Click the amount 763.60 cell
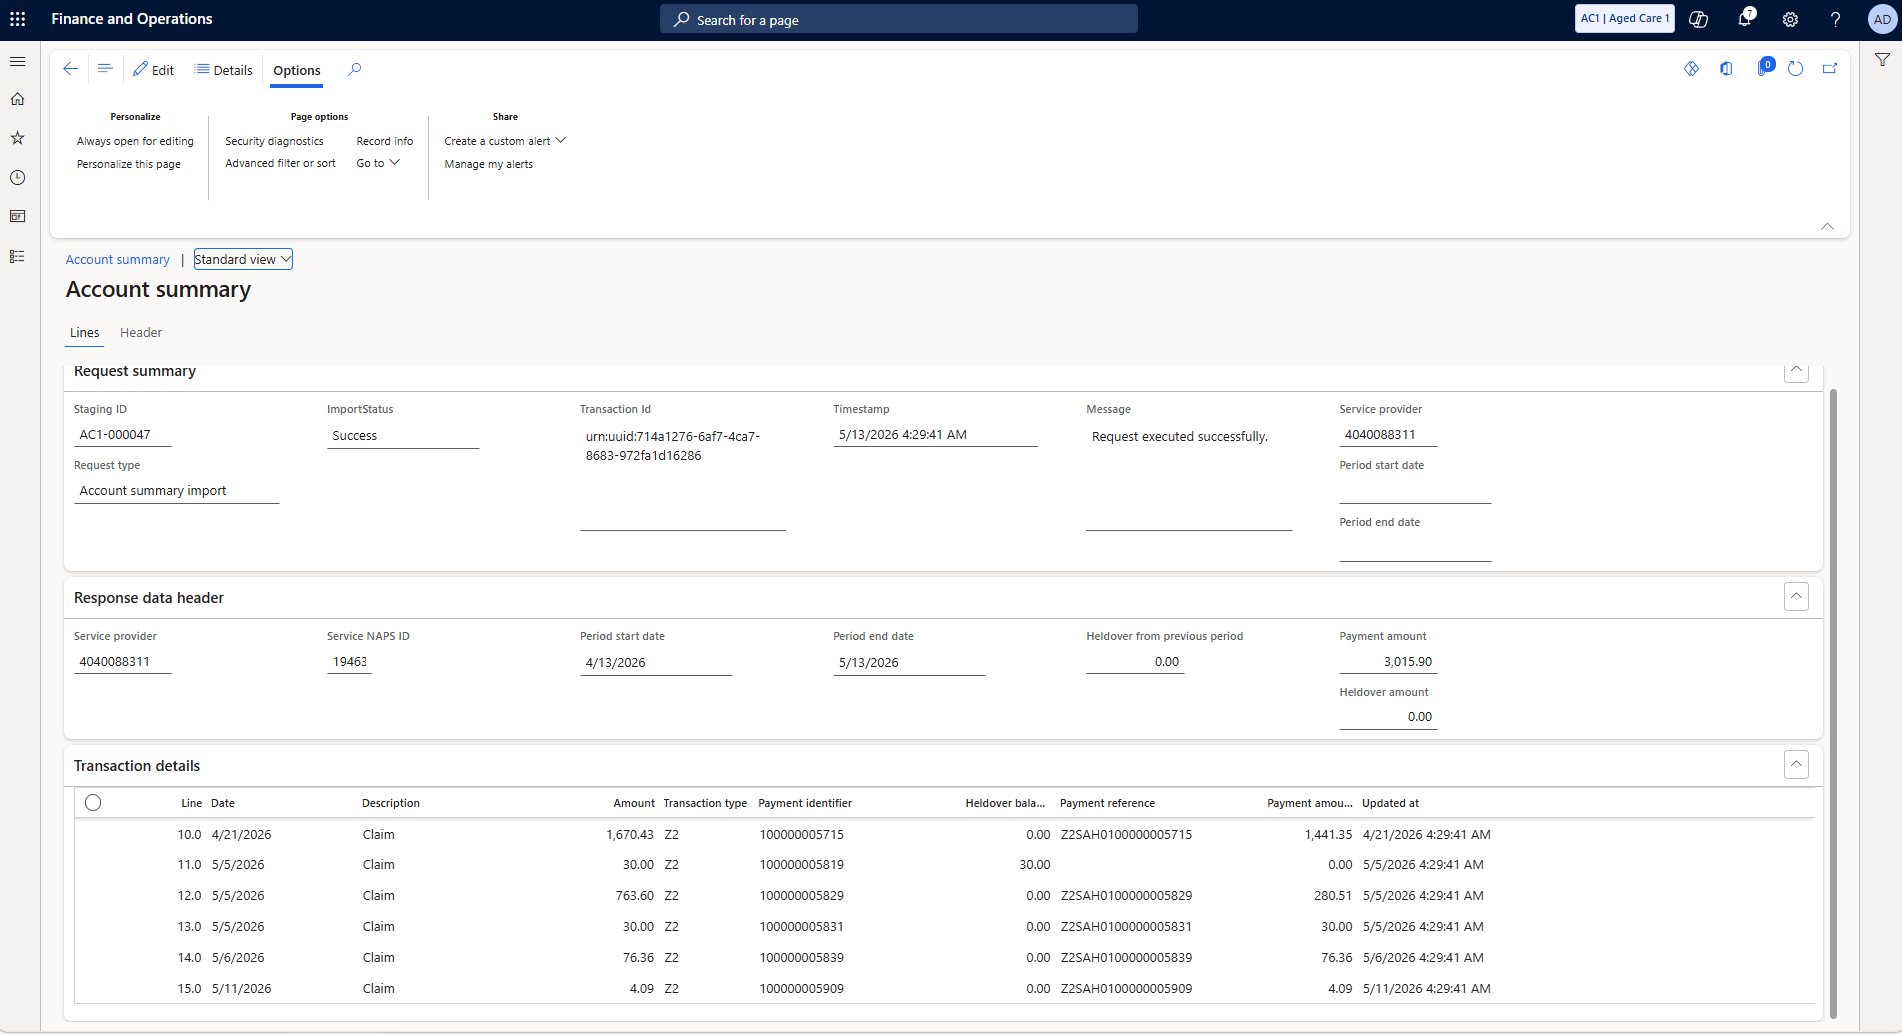 (634, 896)
